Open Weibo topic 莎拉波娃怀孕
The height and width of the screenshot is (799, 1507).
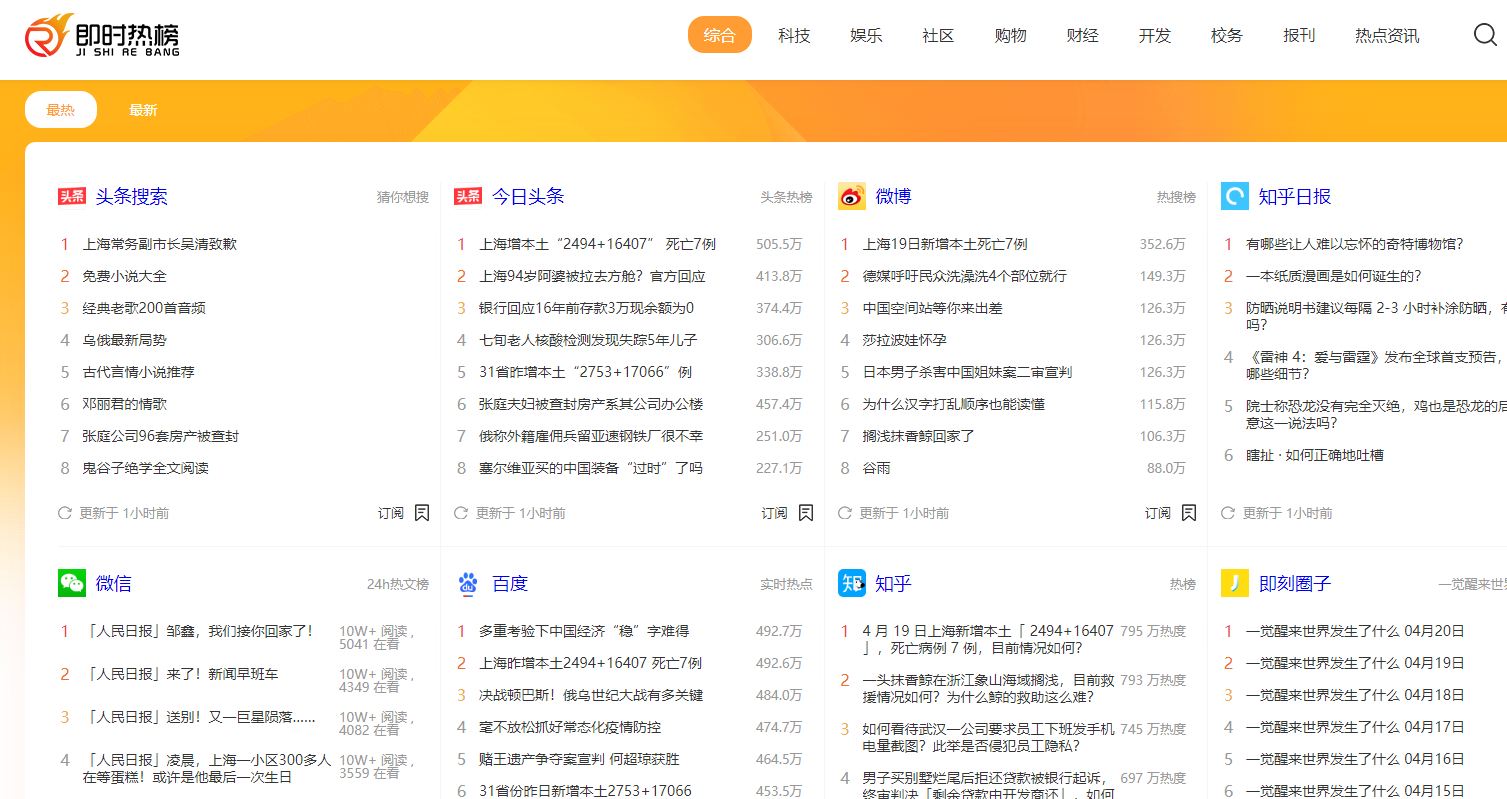905,340
